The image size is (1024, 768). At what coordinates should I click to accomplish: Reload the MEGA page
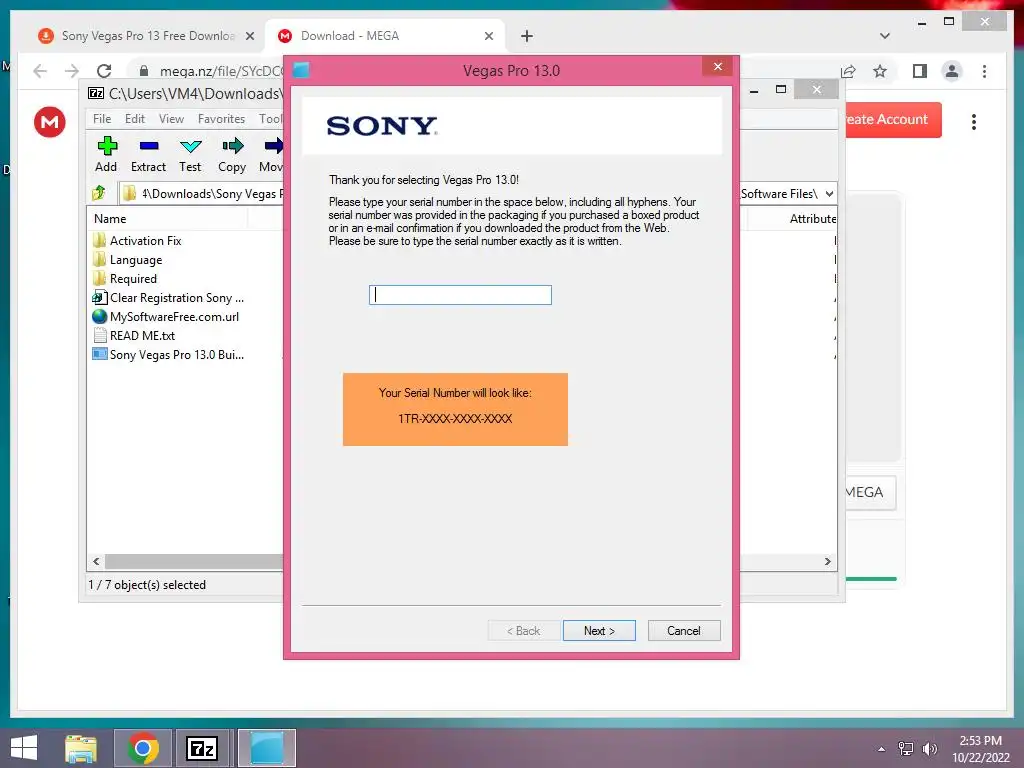pyautogui.click(x=104, y=71)
